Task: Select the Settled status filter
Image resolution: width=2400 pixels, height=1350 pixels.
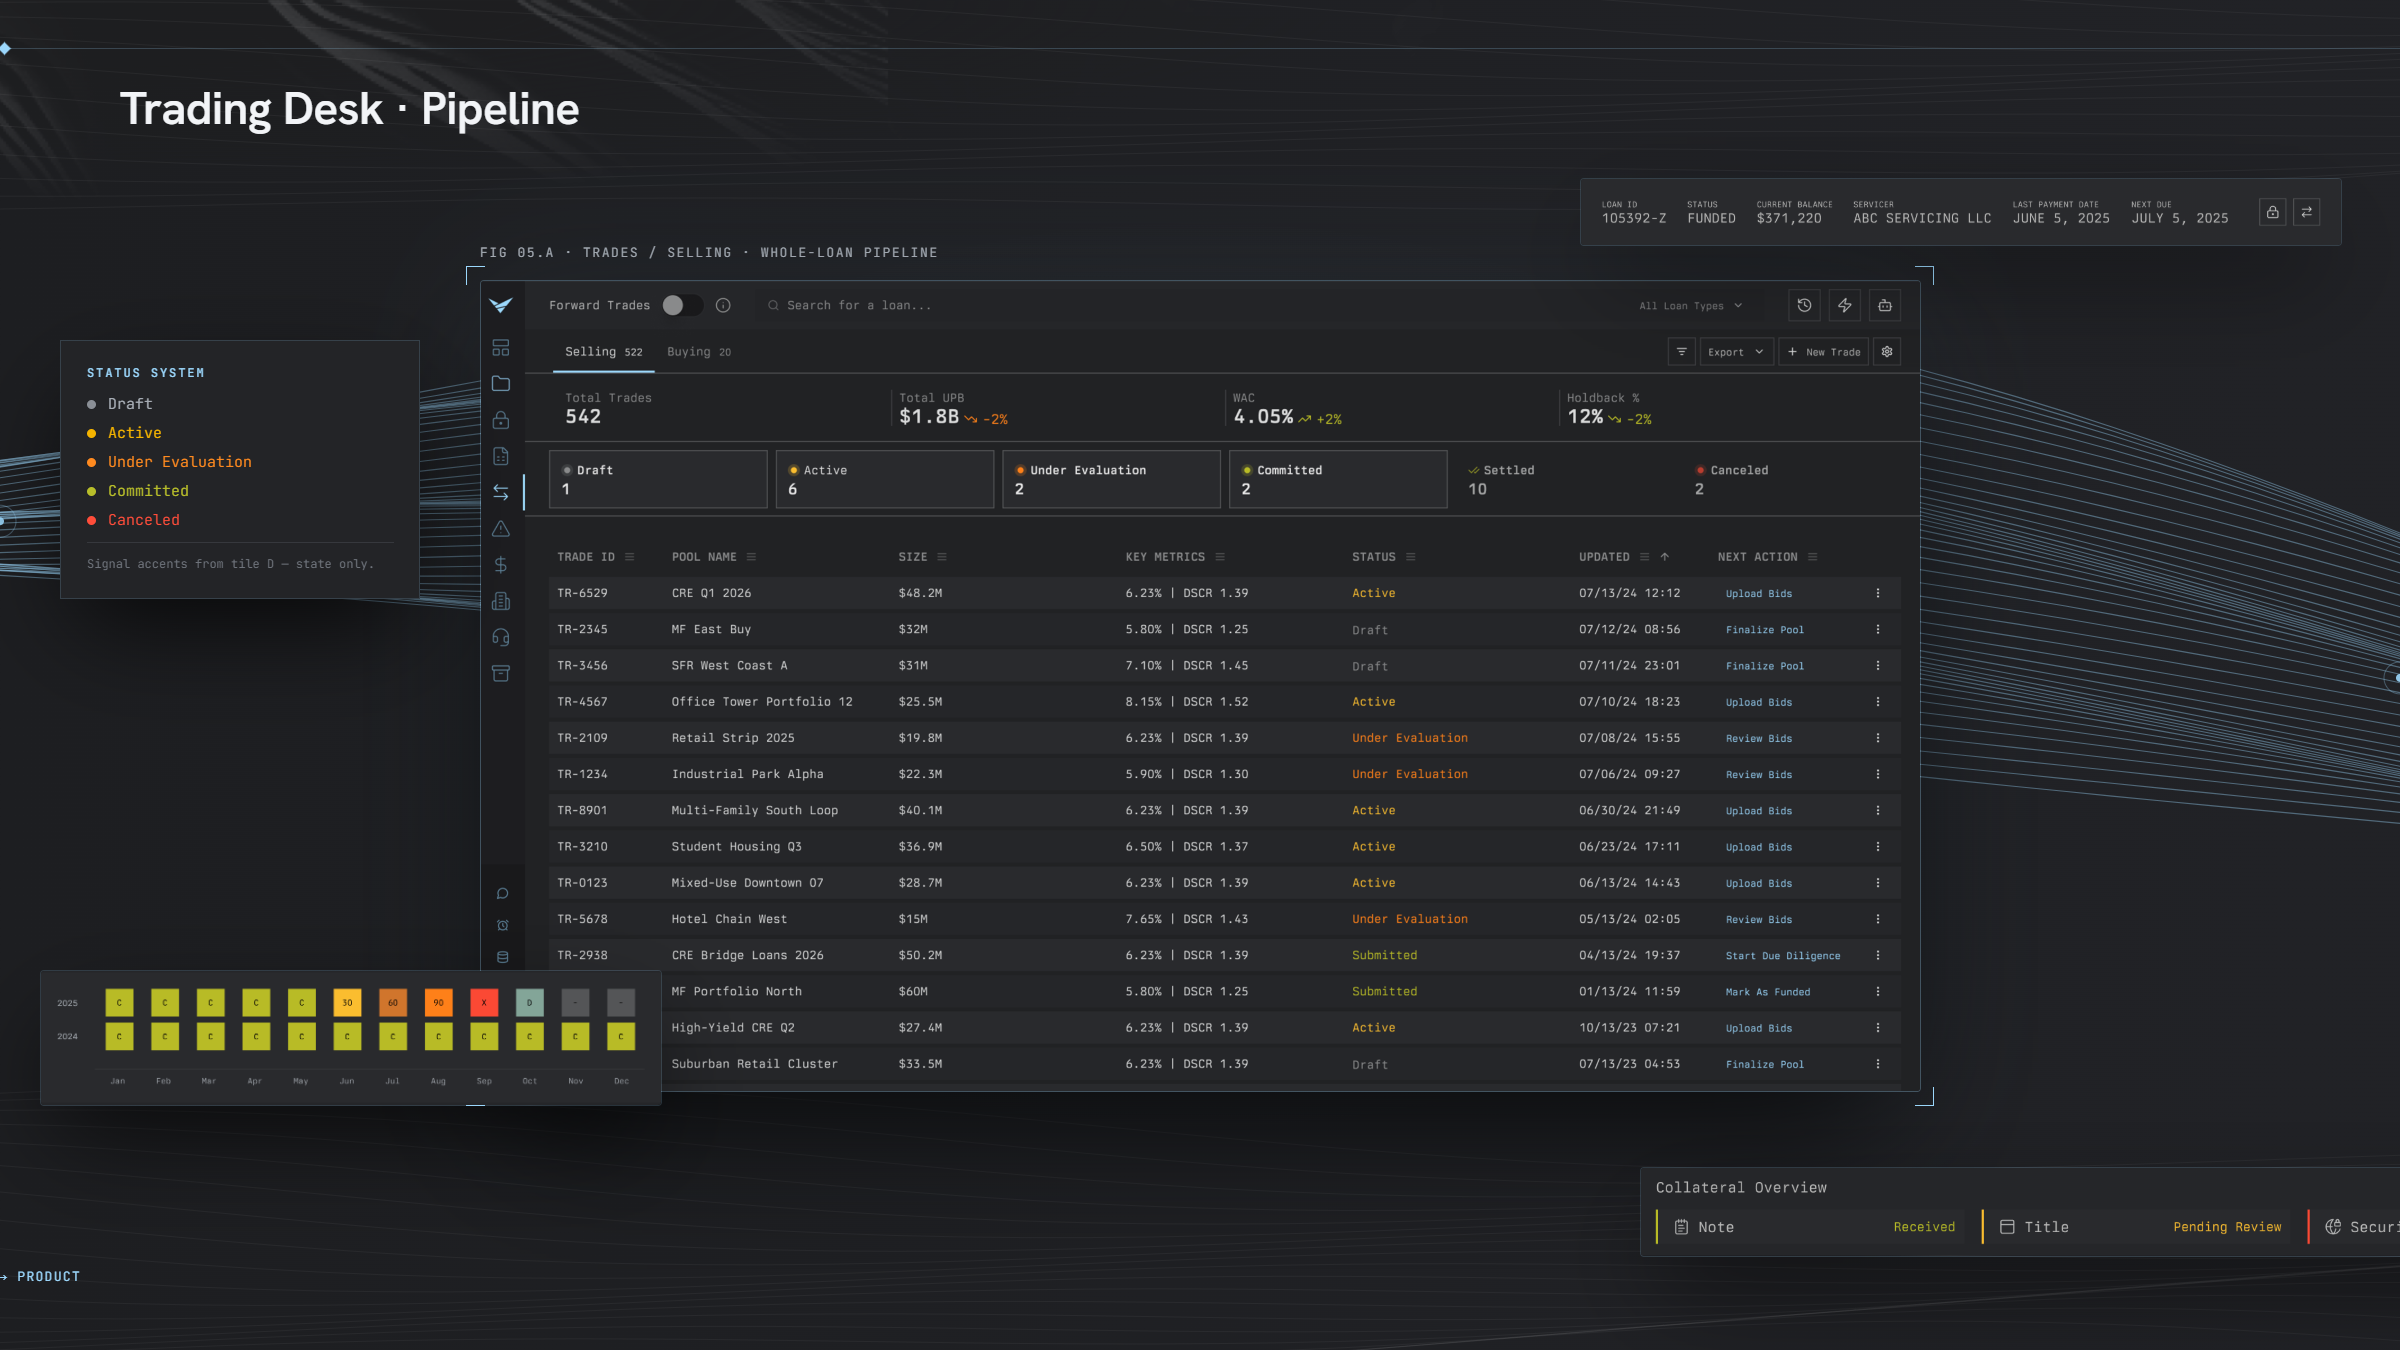Action: [1564, 479]
